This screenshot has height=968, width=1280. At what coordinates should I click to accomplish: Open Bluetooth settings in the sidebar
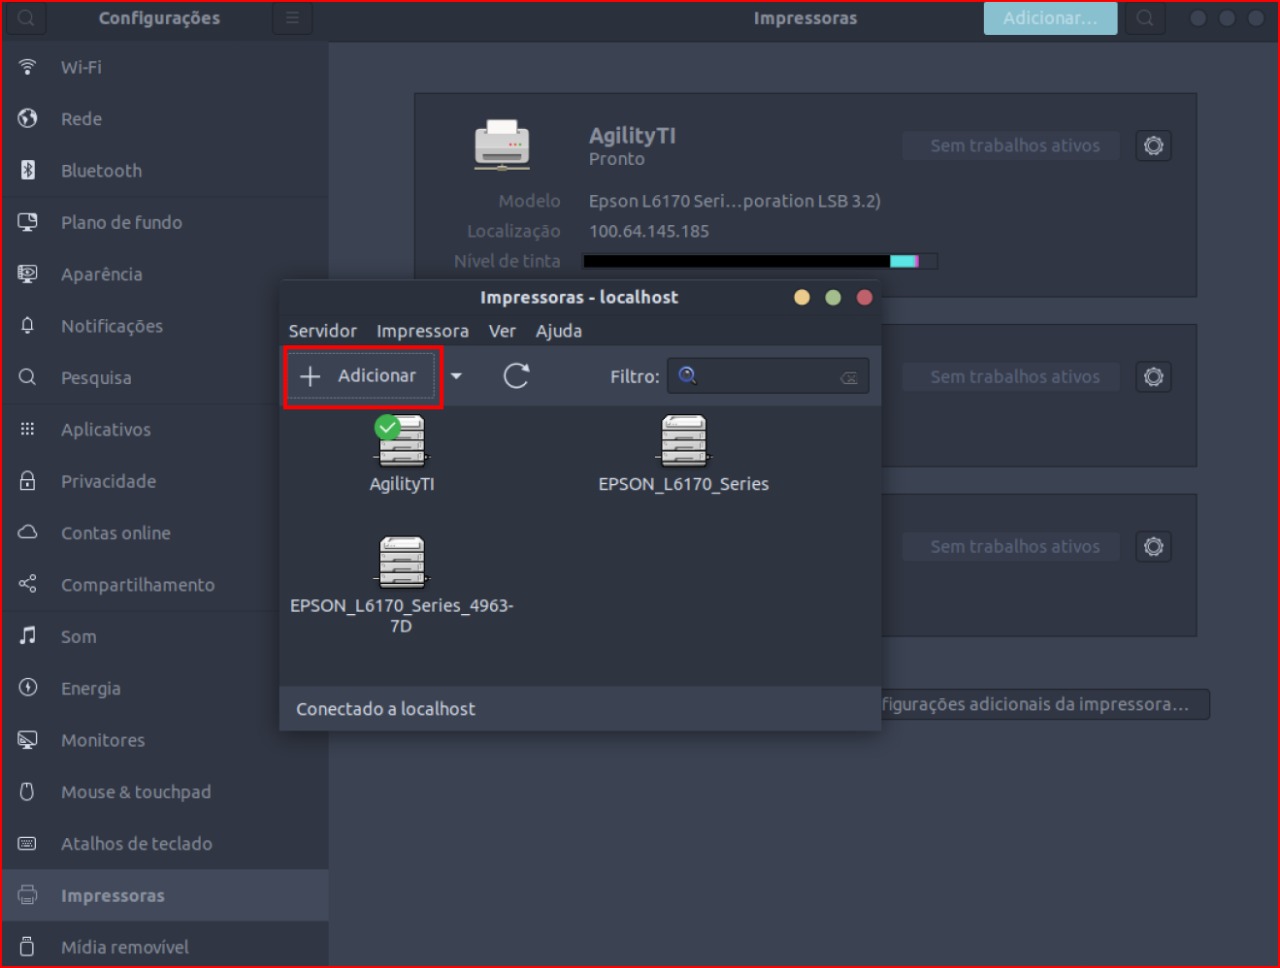click(101, 171)
